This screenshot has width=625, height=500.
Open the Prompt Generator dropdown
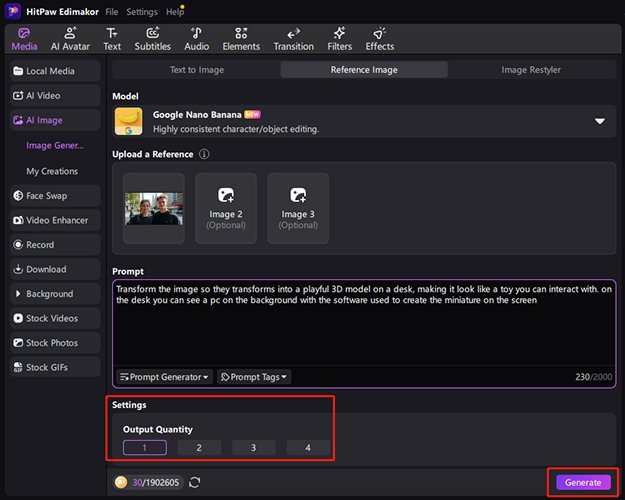(x=164, y=377)
